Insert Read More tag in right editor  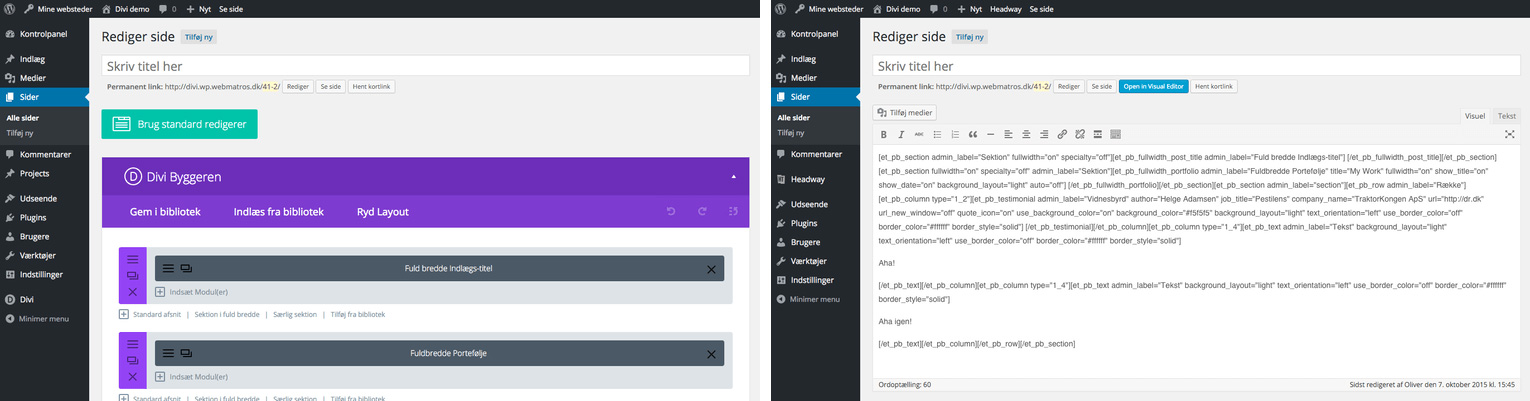pyautogui.click(x=1098, y=134)
